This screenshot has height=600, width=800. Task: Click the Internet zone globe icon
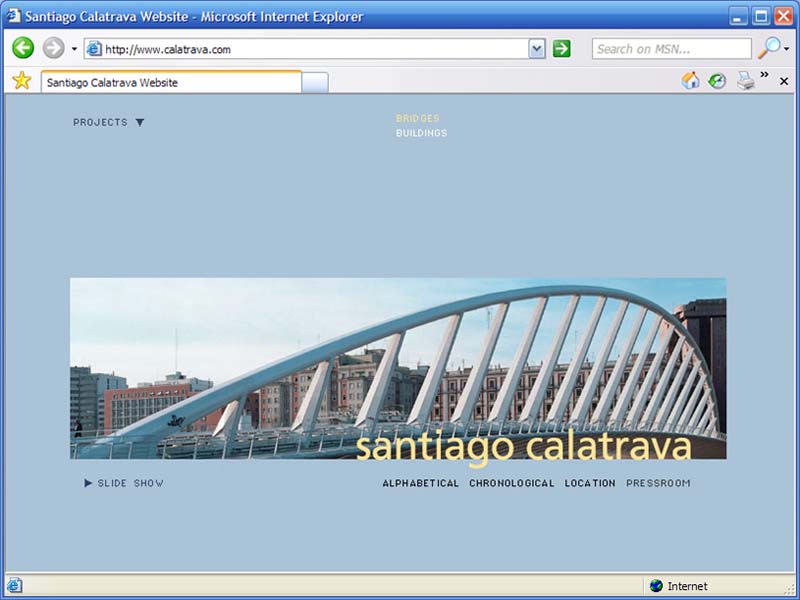coord(656,586)
